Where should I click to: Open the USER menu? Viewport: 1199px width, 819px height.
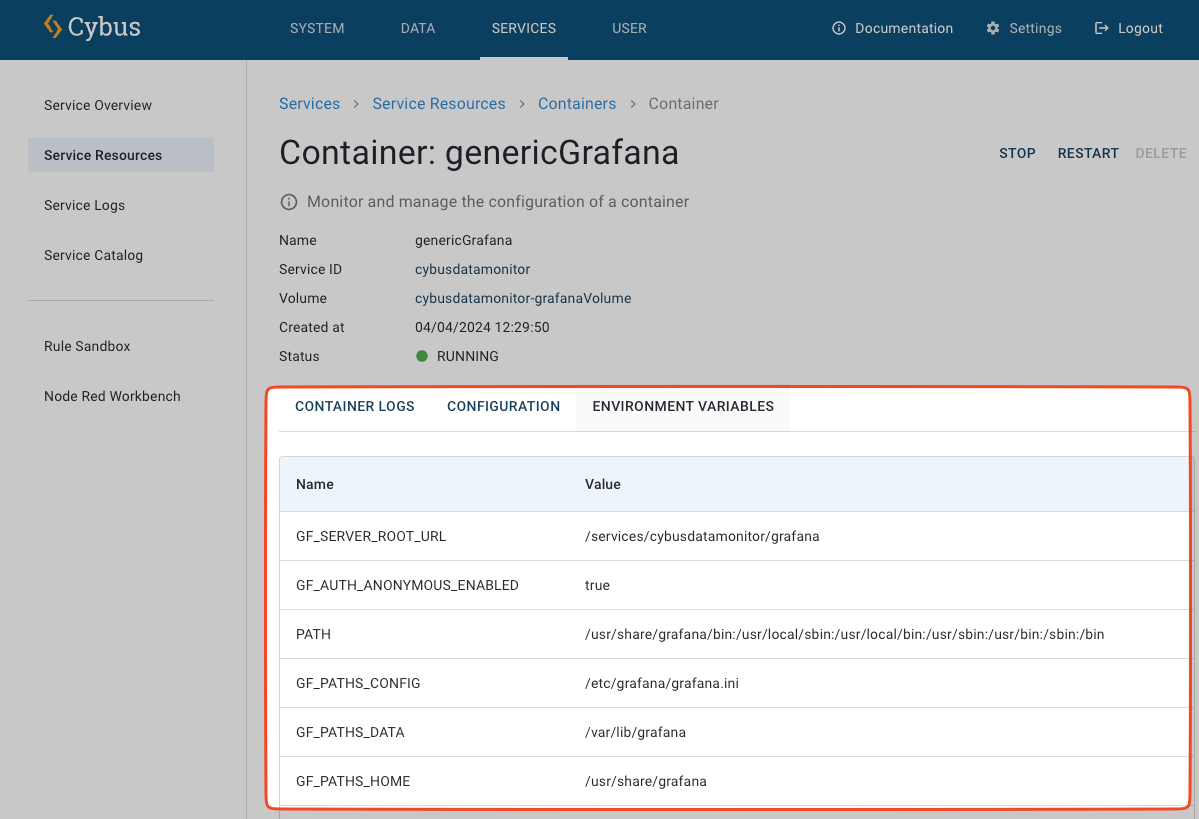[x=629, y=28]
